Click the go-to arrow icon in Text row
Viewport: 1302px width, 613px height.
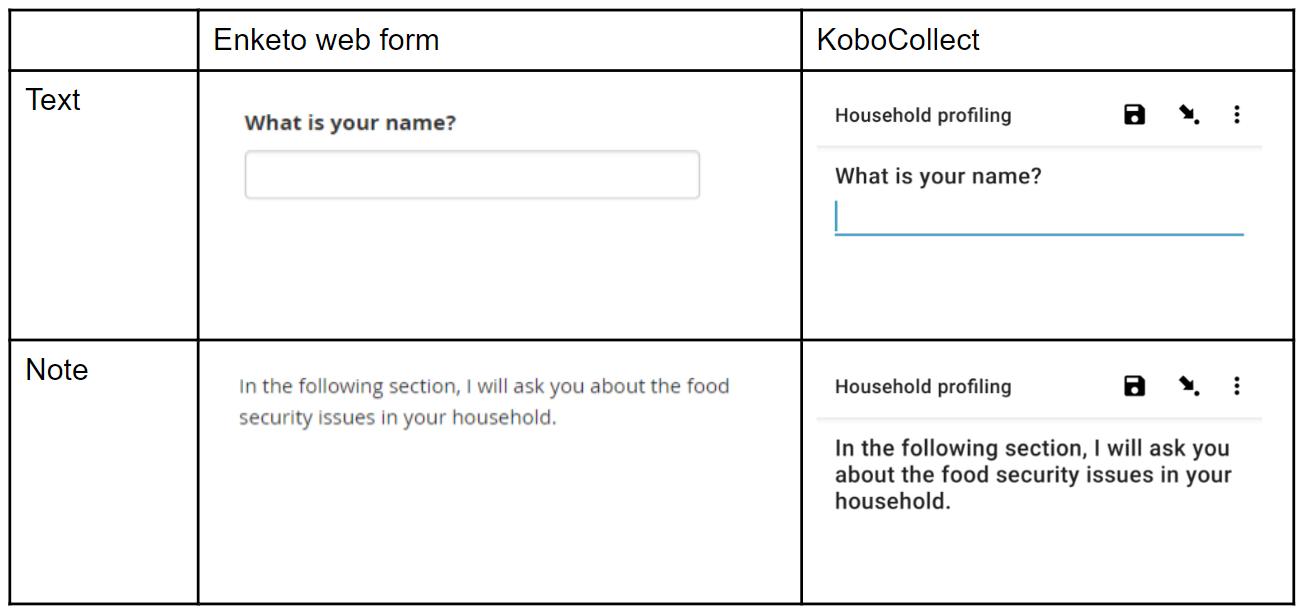[x=1188, y=115]
